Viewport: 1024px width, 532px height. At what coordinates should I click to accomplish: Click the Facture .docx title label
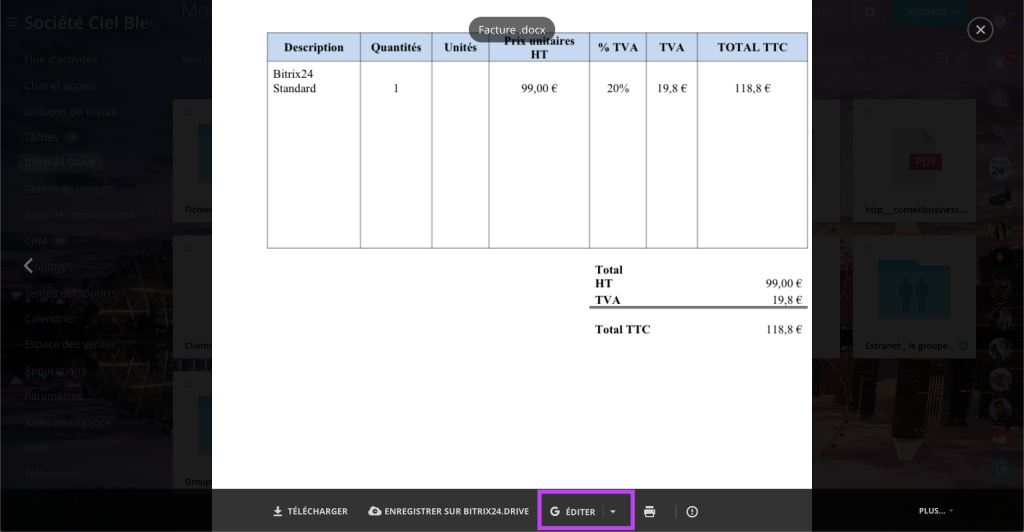(x=511, y=30)
